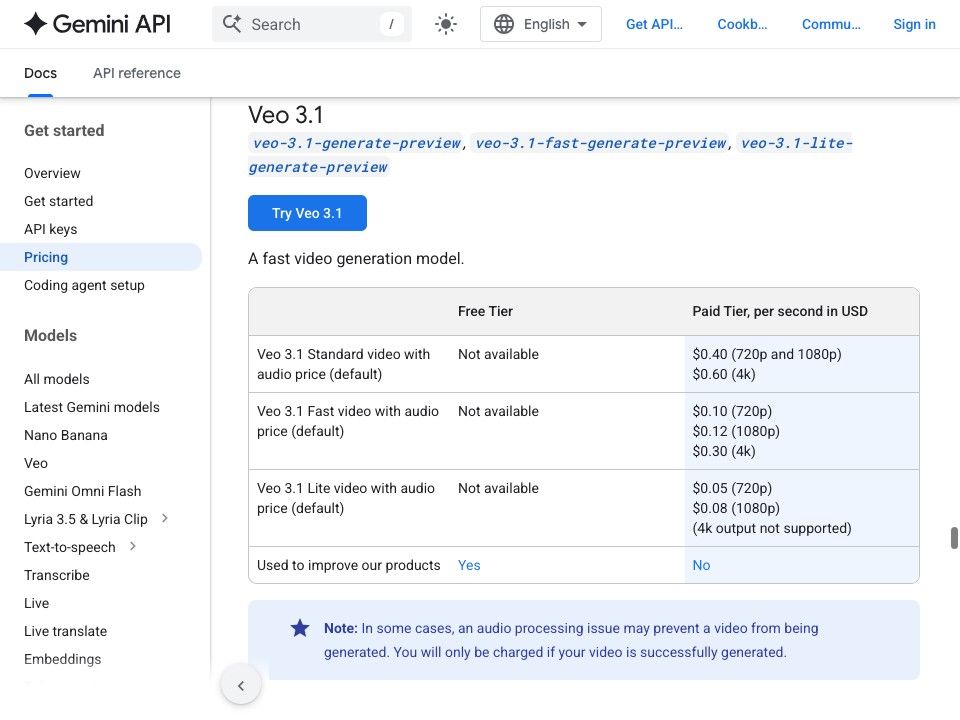Open Nano Banana sidebar item

[x=66, y=435]
